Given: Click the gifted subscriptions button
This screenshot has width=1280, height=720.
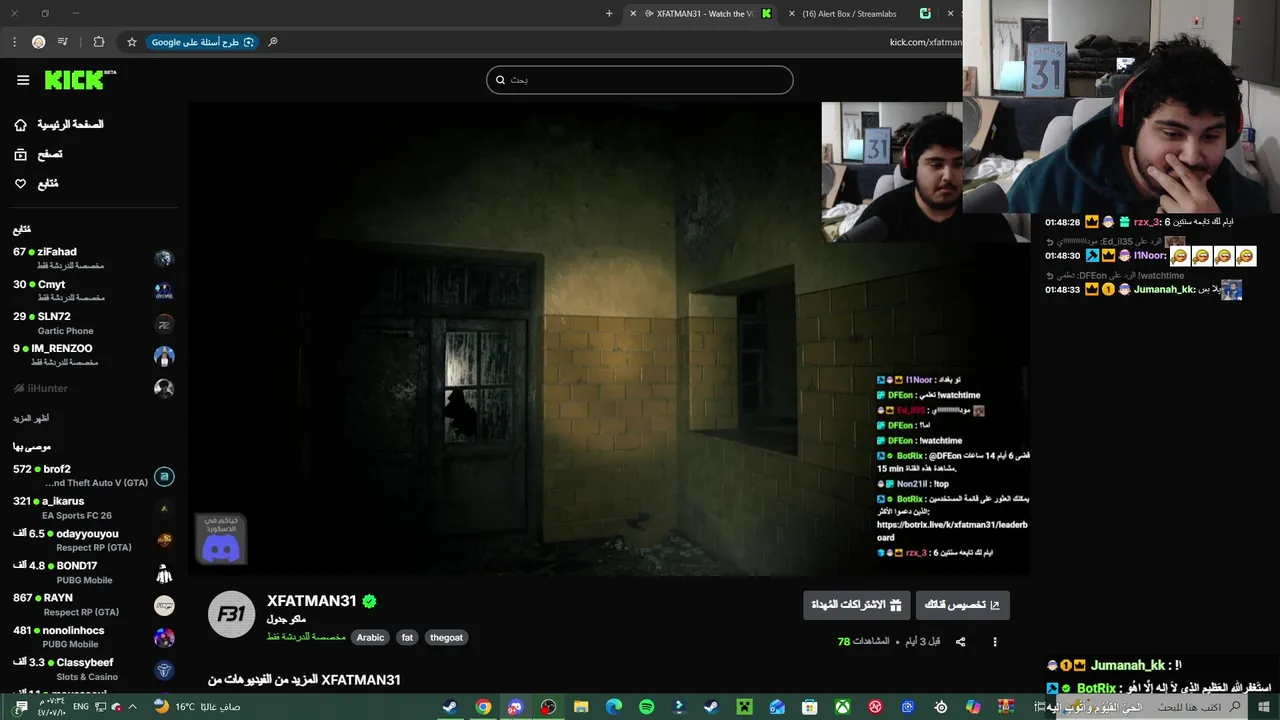Looking at the screenshot, I should [x=856, y=605].
